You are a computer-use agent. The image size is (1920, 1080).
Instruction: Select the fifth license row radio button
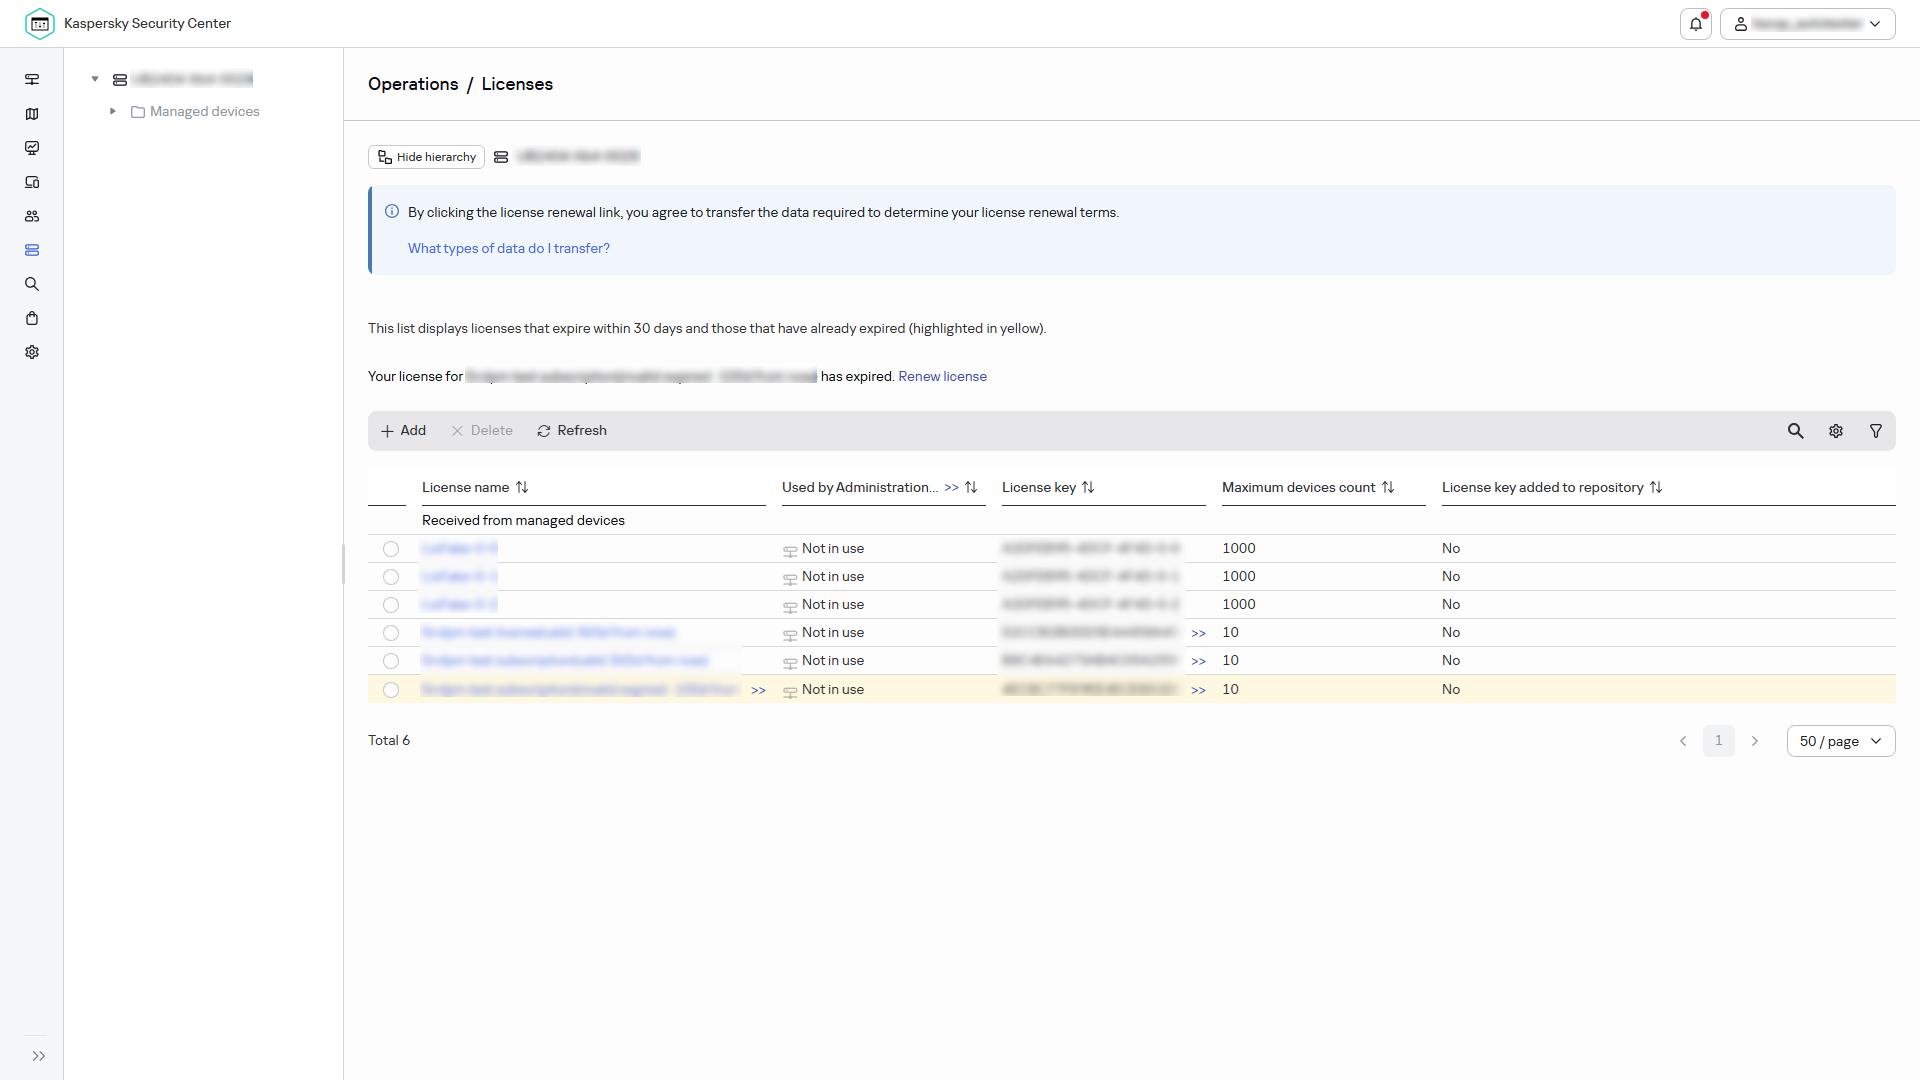[x=391, y=661]
